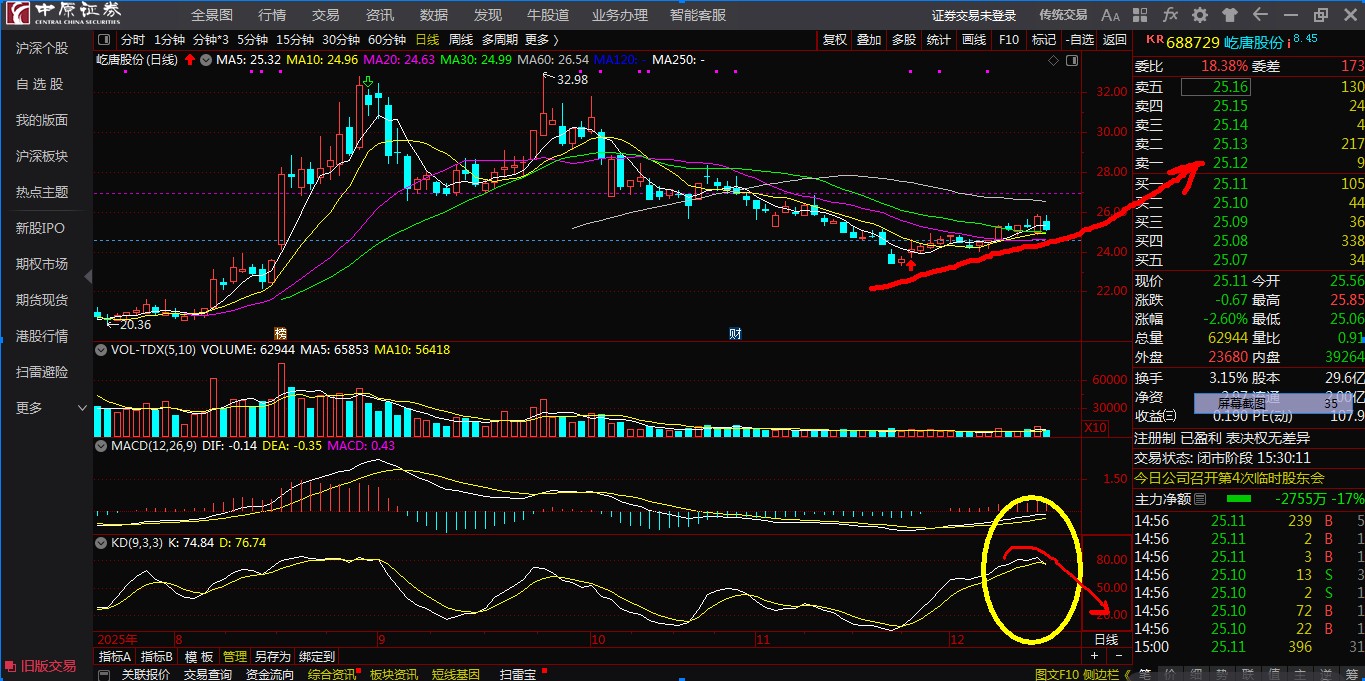The image size is (1365, 681).
Task: Zoom out chart with minus button
Action: coord(1119,656)
